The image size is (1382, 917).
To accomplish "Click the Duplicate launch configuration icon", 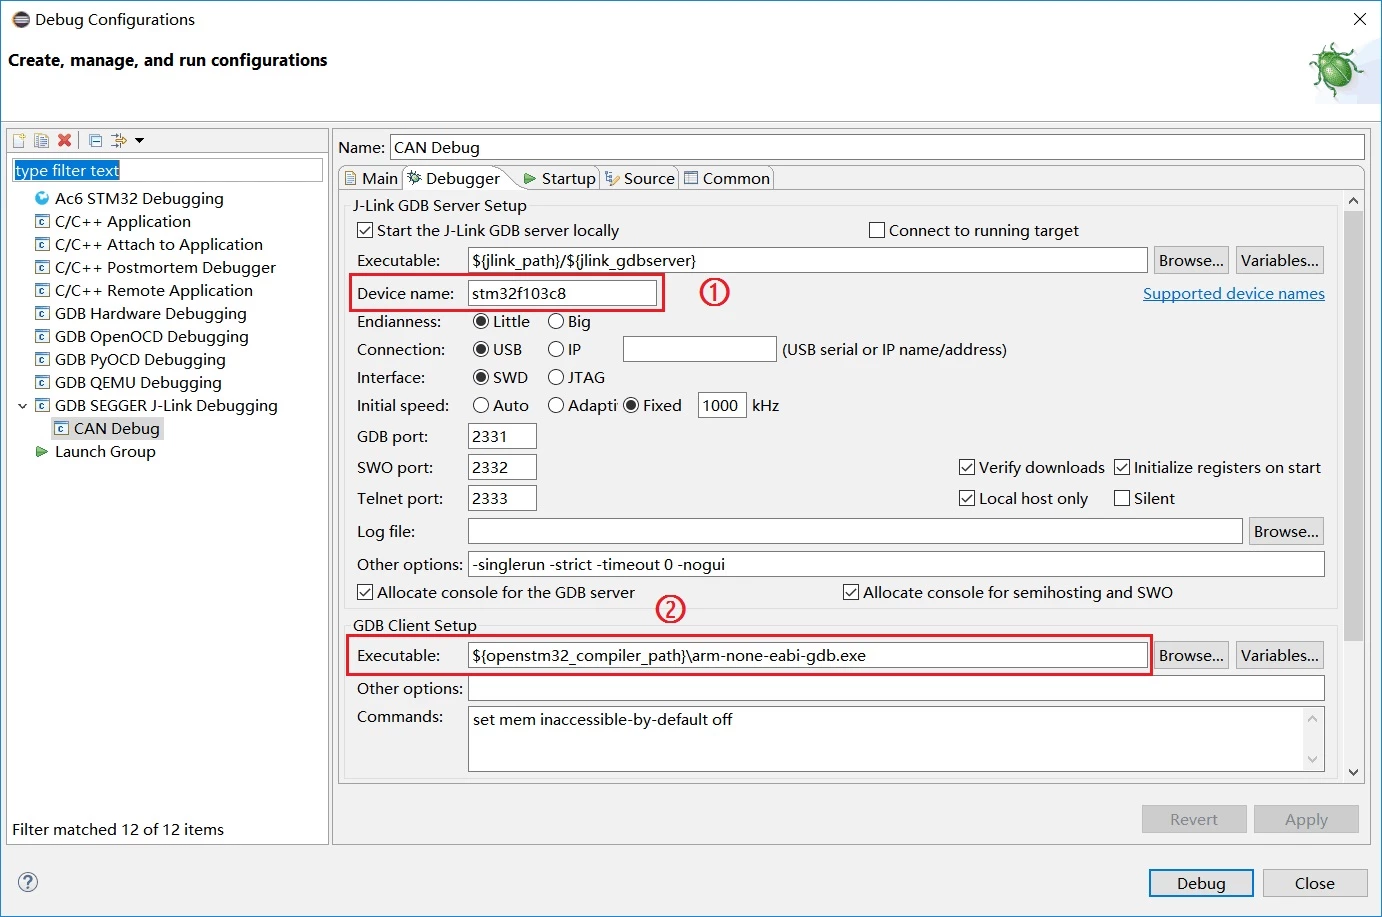I will 41,140.
